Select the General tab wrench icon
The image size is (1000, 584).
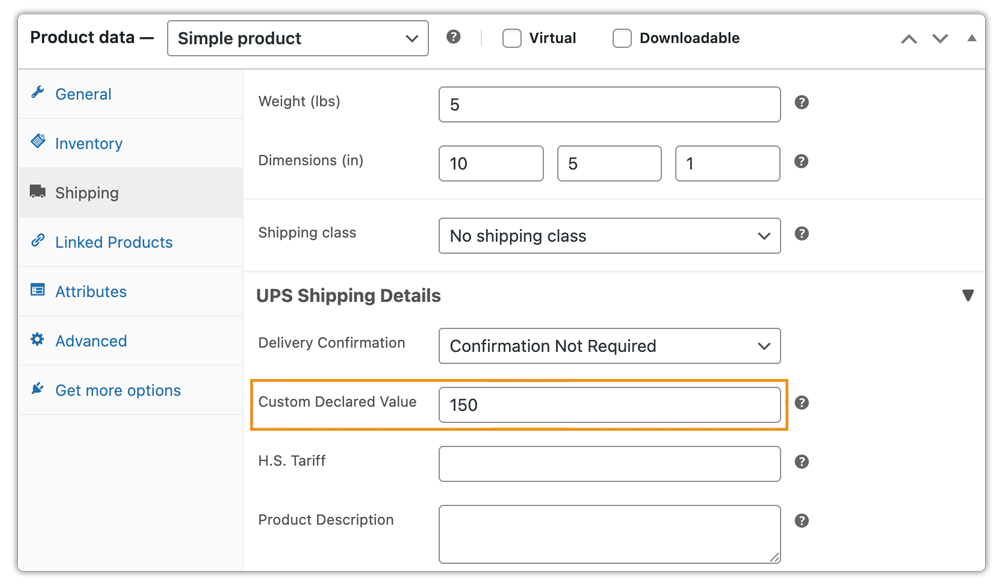(38, 93)
